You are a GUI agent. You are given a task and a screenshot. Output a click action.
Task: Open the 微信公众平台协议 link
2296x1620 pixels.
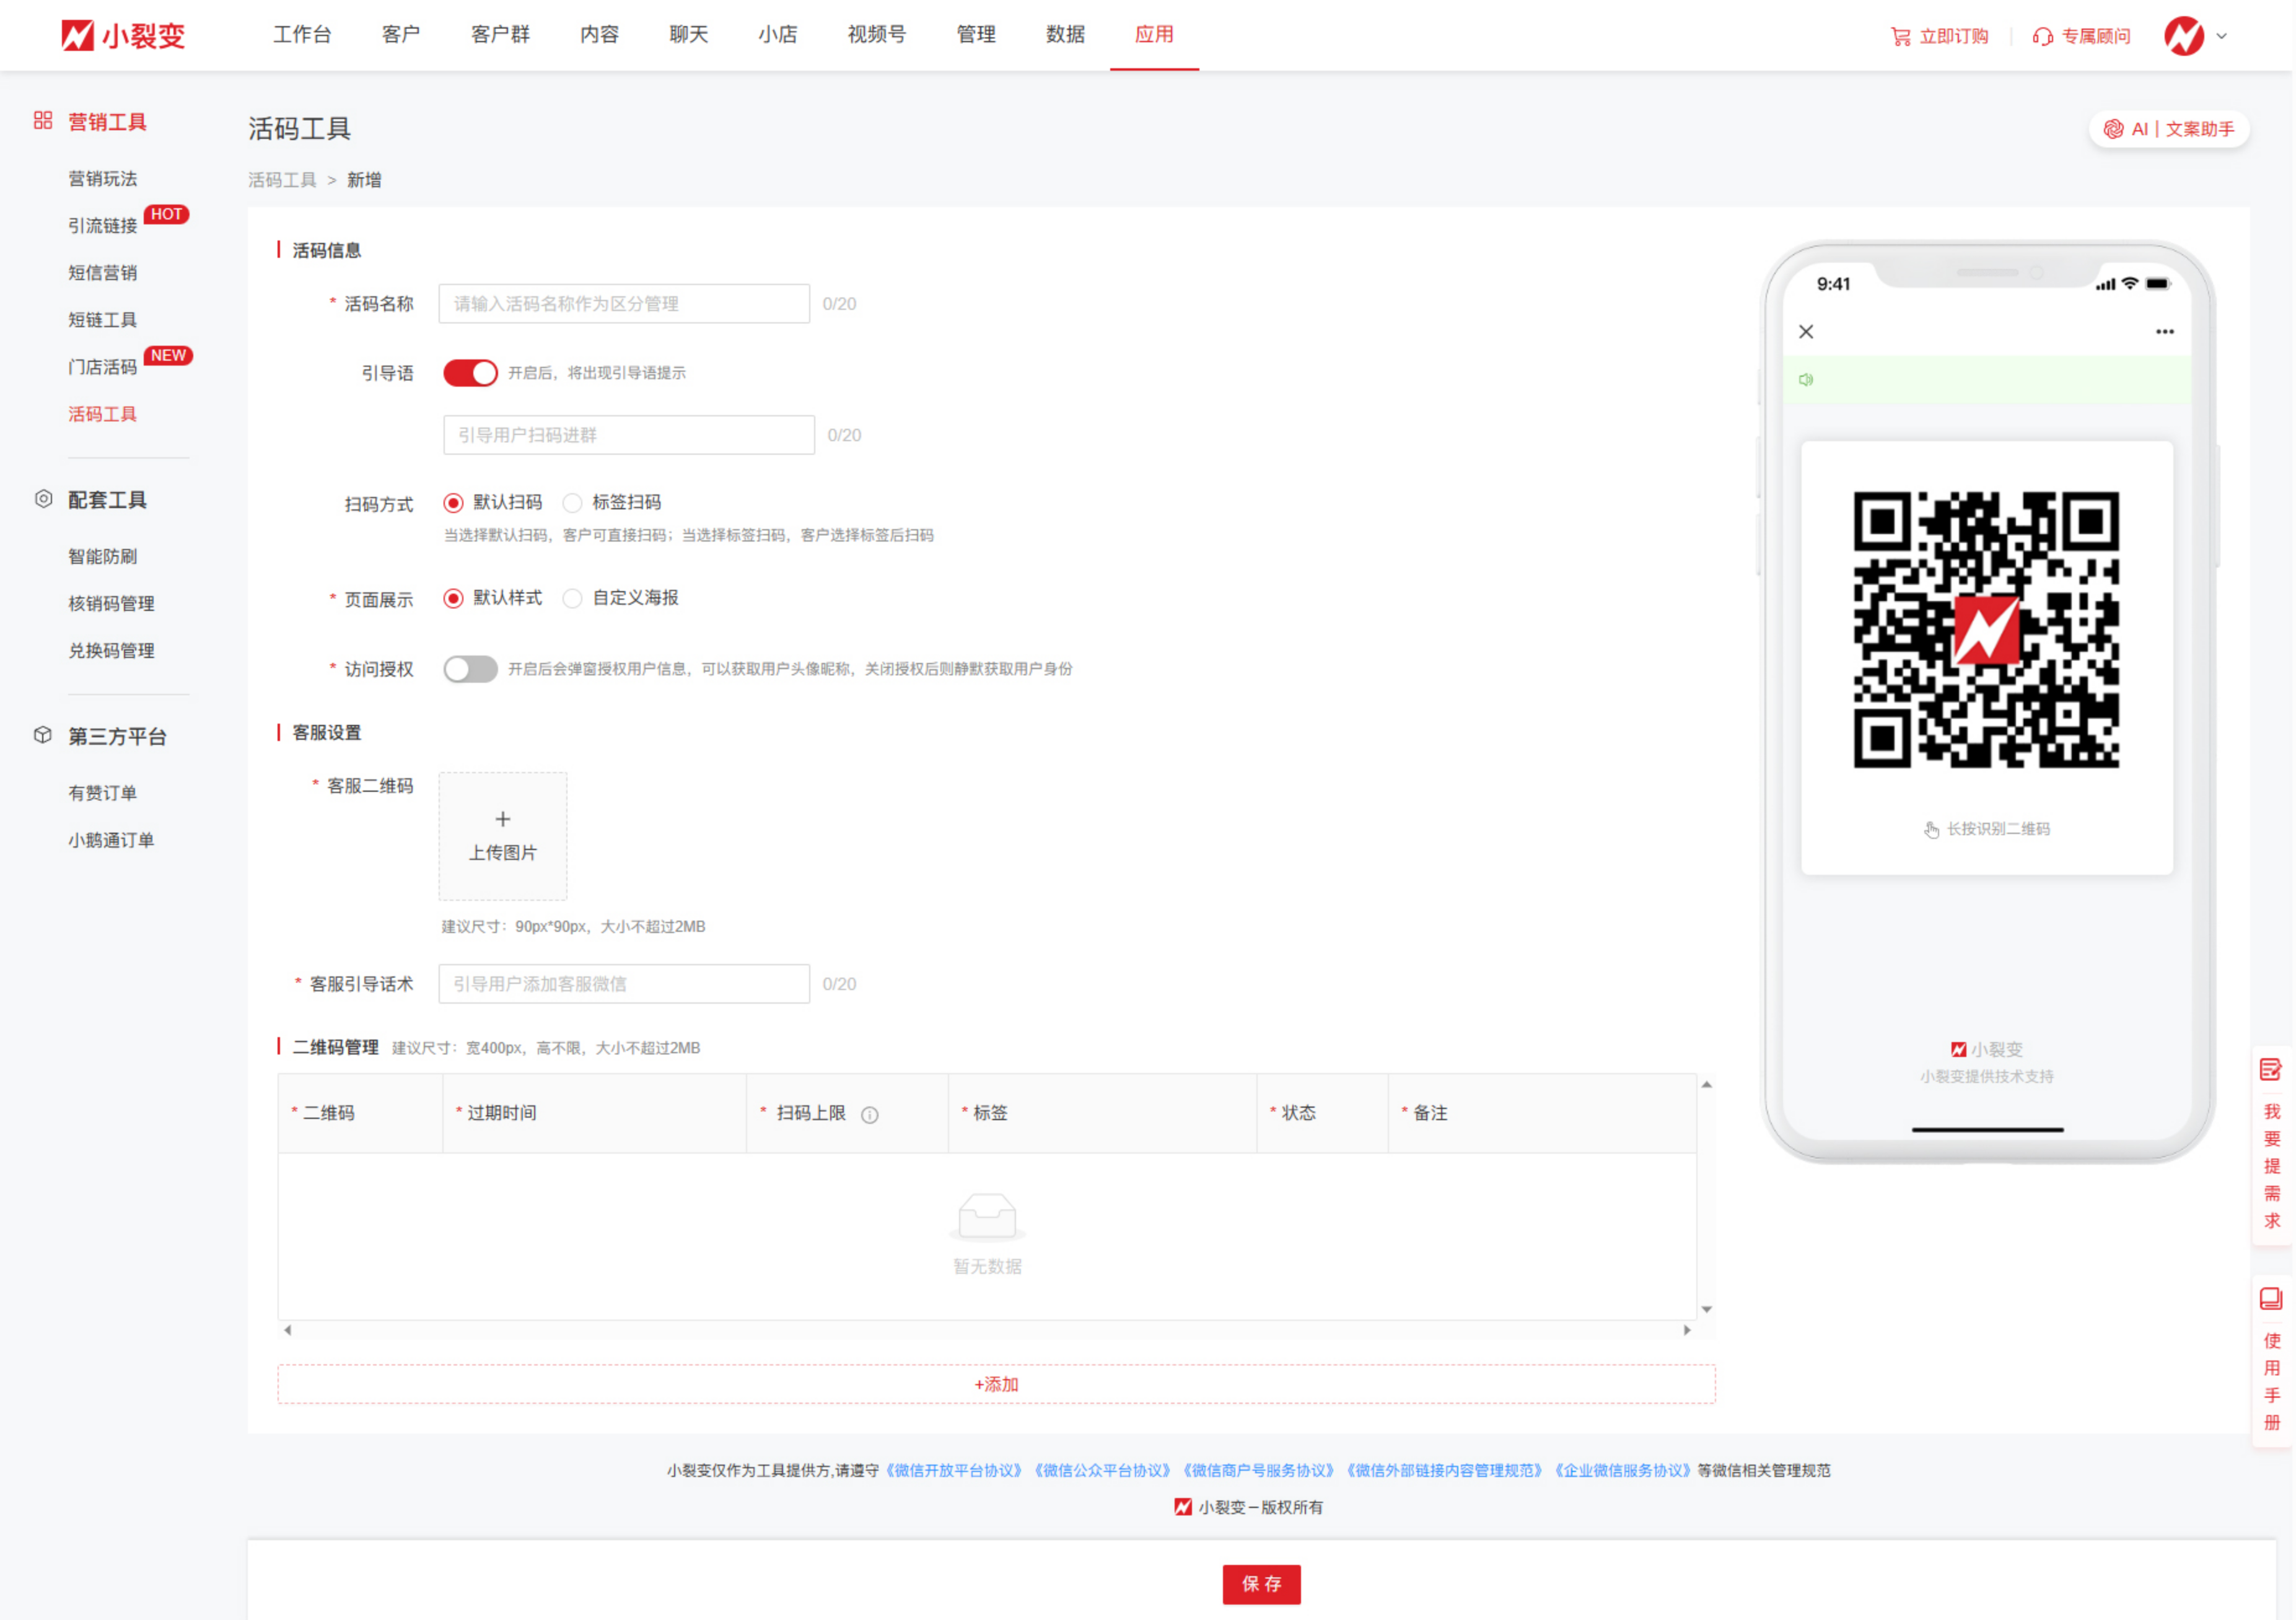[1103, 1470]
